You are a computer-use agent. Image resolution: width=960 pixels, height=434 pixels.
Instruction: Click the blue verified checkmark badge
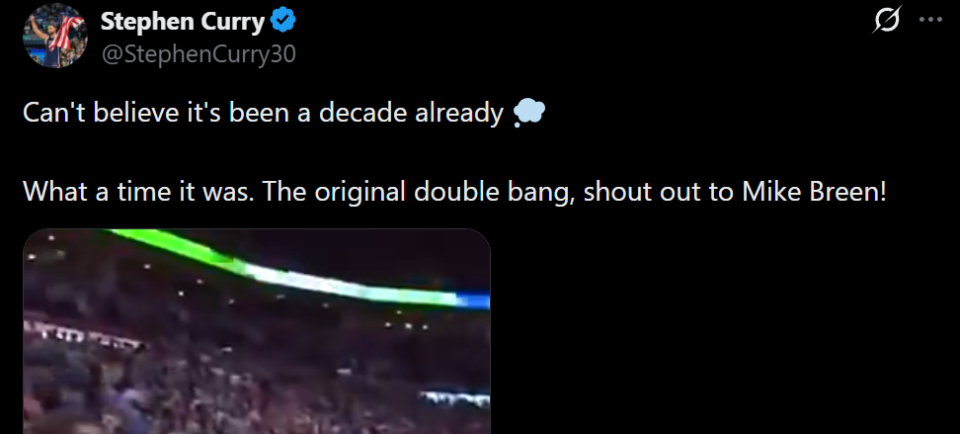pos(283,20)
